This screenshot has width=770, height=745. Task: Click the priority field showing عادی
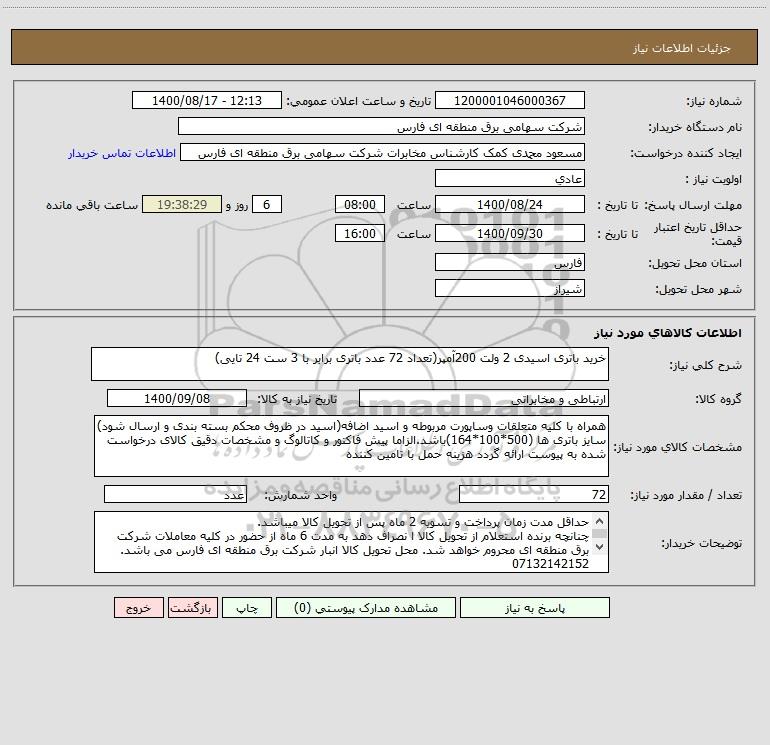coord(510,178)
